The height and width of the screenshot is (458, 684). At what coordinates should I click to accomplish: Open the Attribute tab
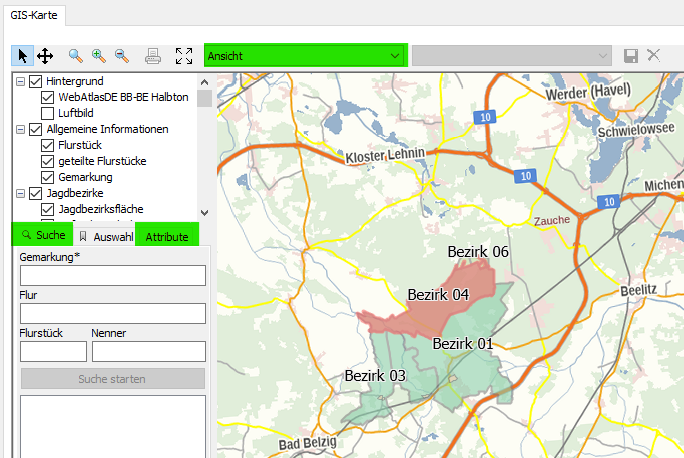(167, 236)
